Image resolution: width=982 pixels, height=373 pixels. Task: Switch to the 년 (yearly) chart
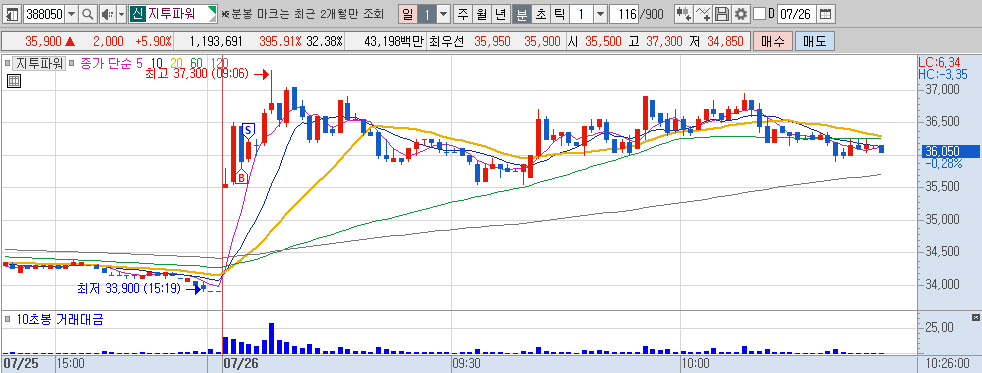(x=500, y=13)
